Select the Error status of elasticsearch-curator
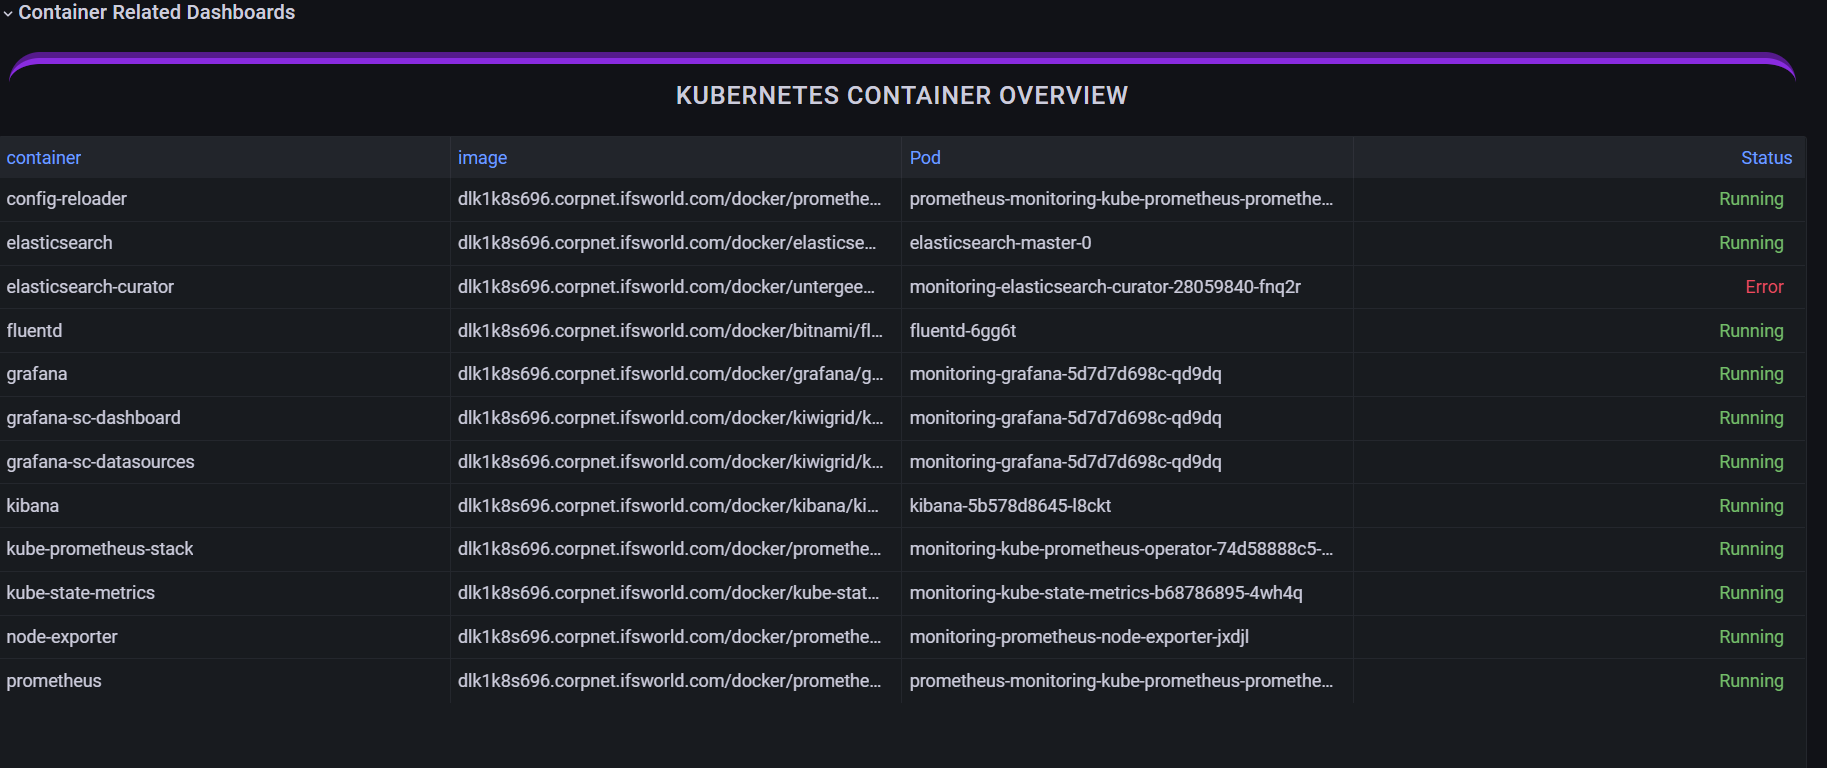Viewport: 1827px width, 768px height. [1764, 287]
